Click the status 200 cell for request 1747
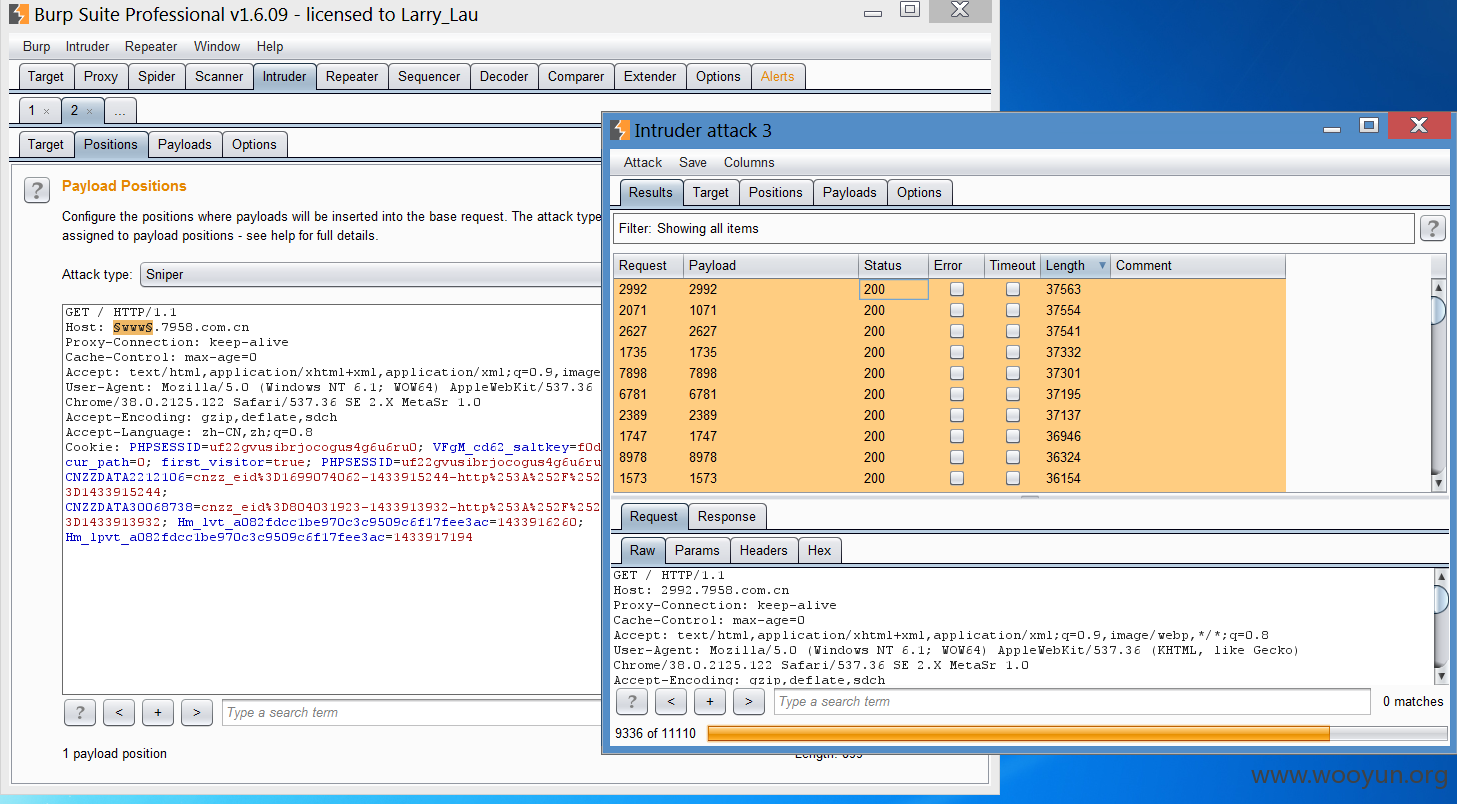The width and height of the screenshot is (1457, 804). pos(893,436)
